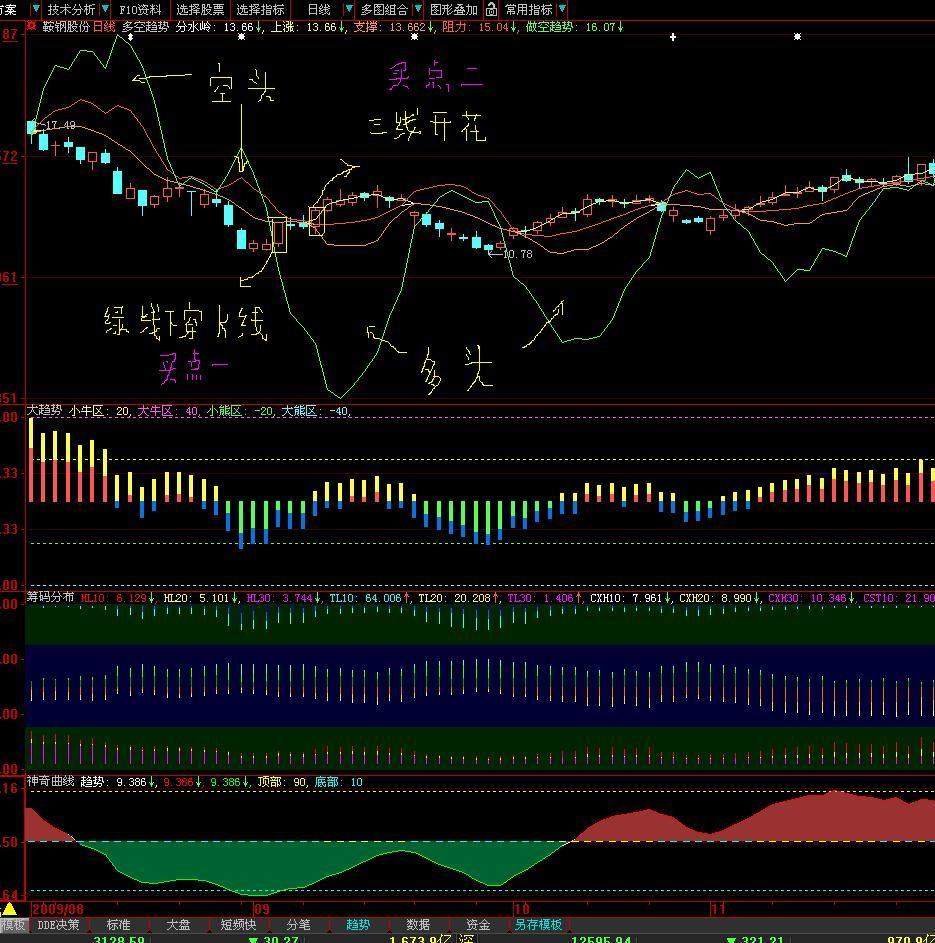Click the 图形叠加 toolbar button
This screenshot has height=943, width=935.
[x=454, y=10]
